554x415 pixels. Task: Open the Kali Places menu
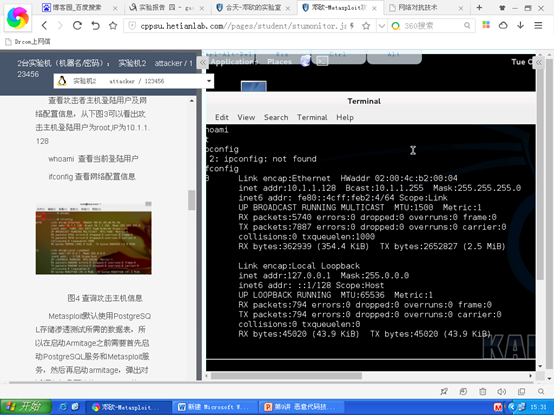(x=279, y=62)
